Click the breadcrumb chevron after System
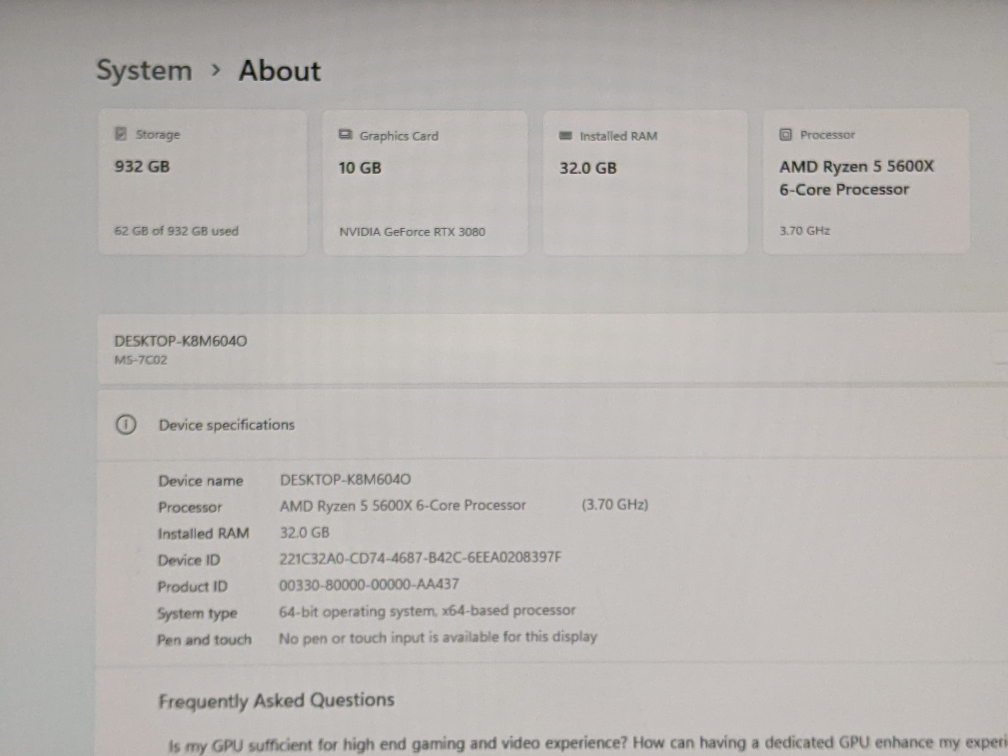 (x=215, y=71)
